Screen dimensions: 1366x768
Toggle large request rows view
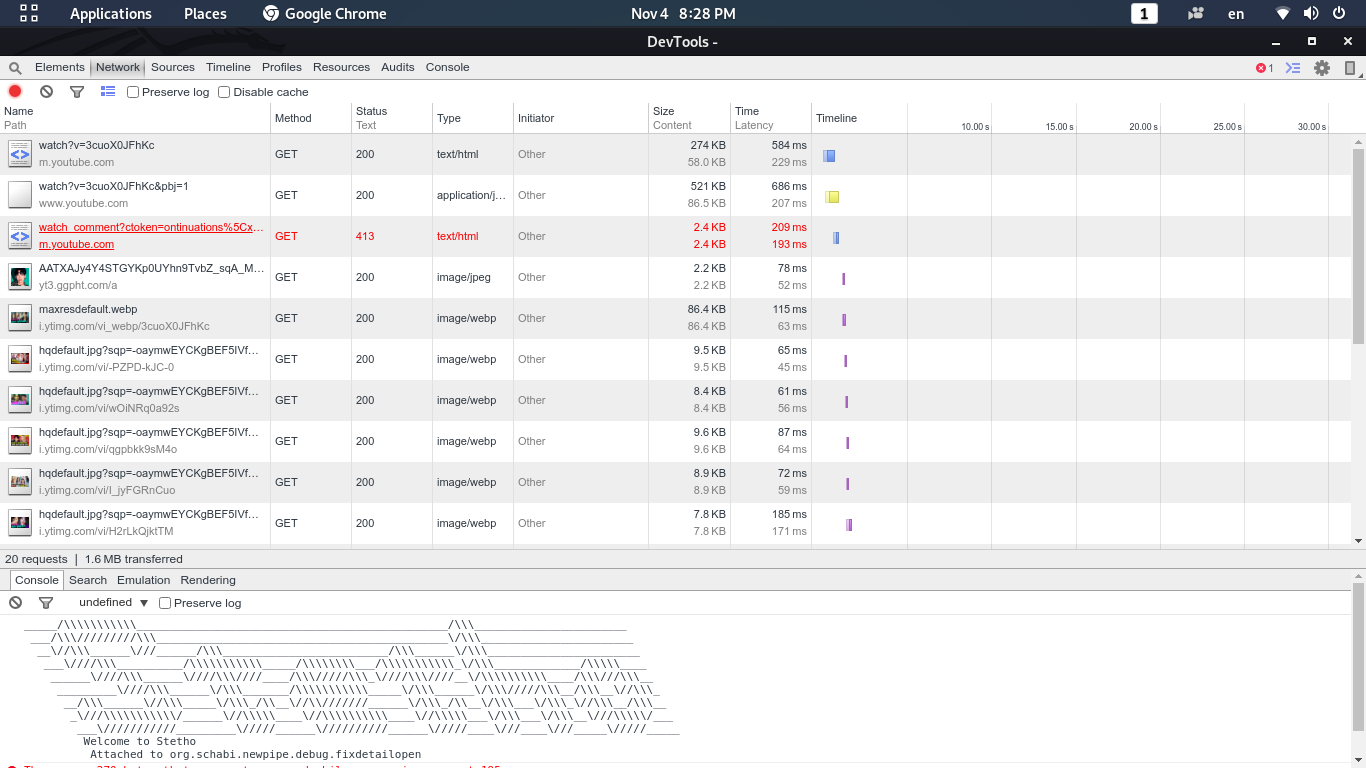point(107,91)
